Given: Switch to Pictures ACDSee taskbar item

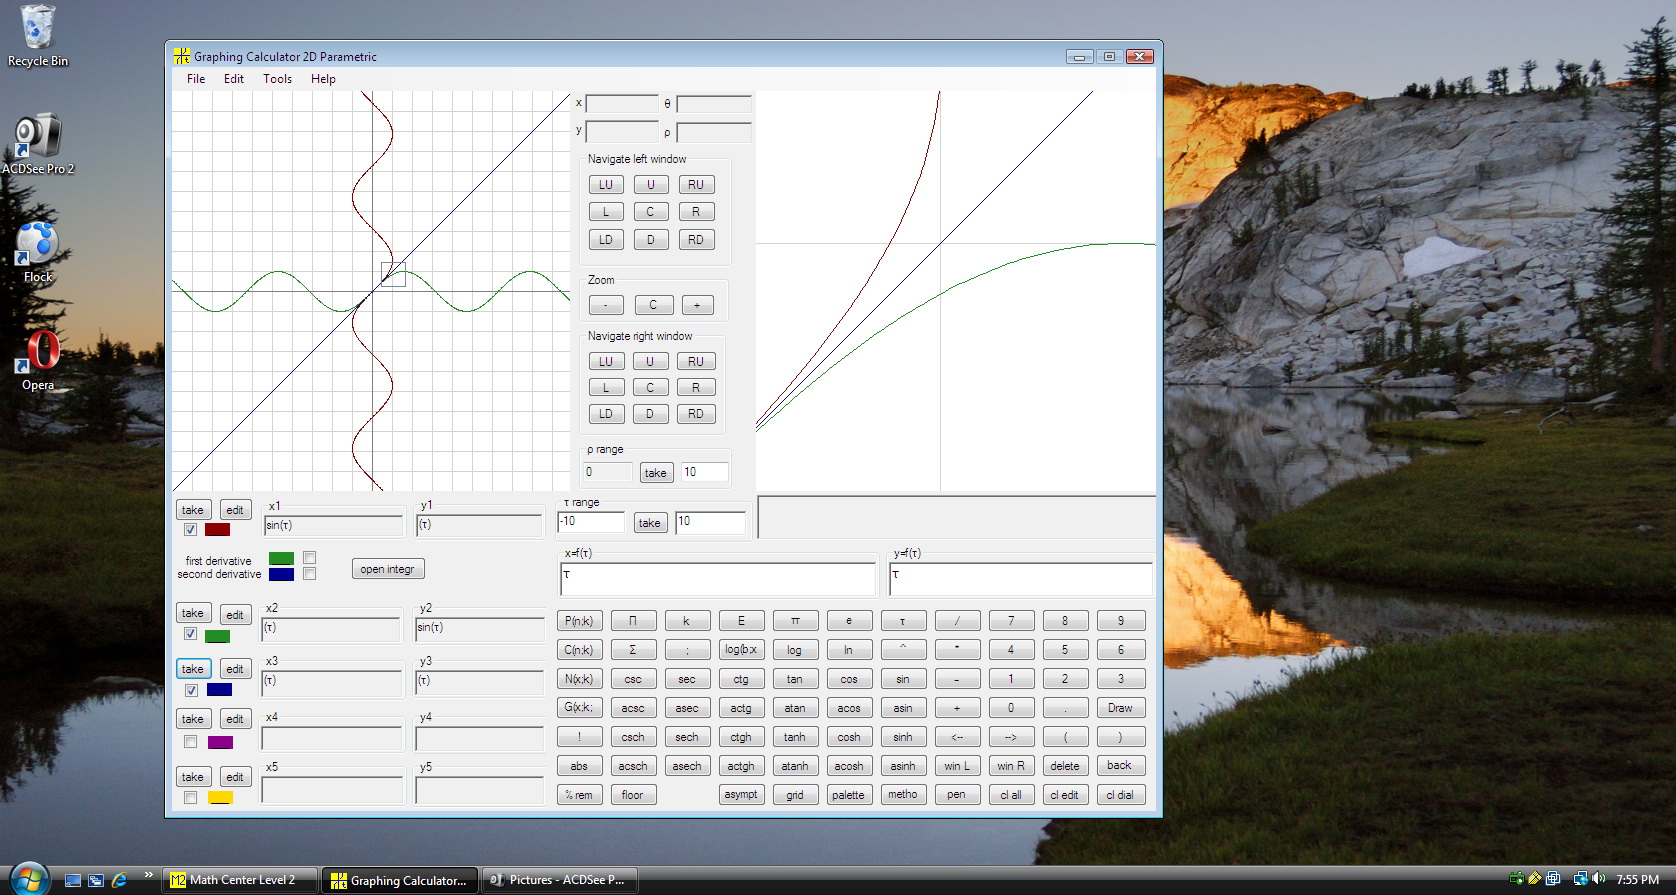Looking at the screenshot, I should (559, 880).
